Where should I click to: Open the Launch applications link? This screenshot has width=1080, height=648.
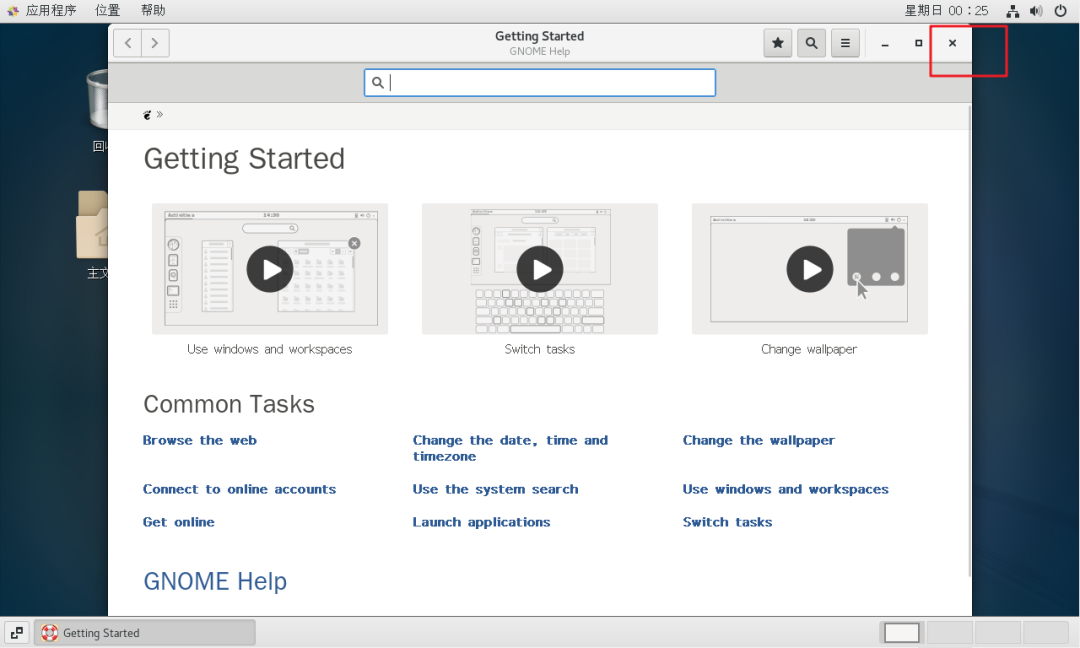[x=481, y=523]
